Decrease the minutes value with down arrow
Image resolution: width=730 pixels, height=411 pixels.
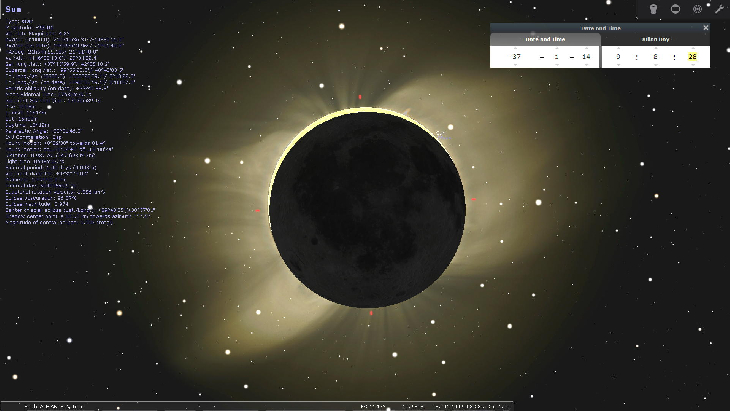(x=655, y=66)
